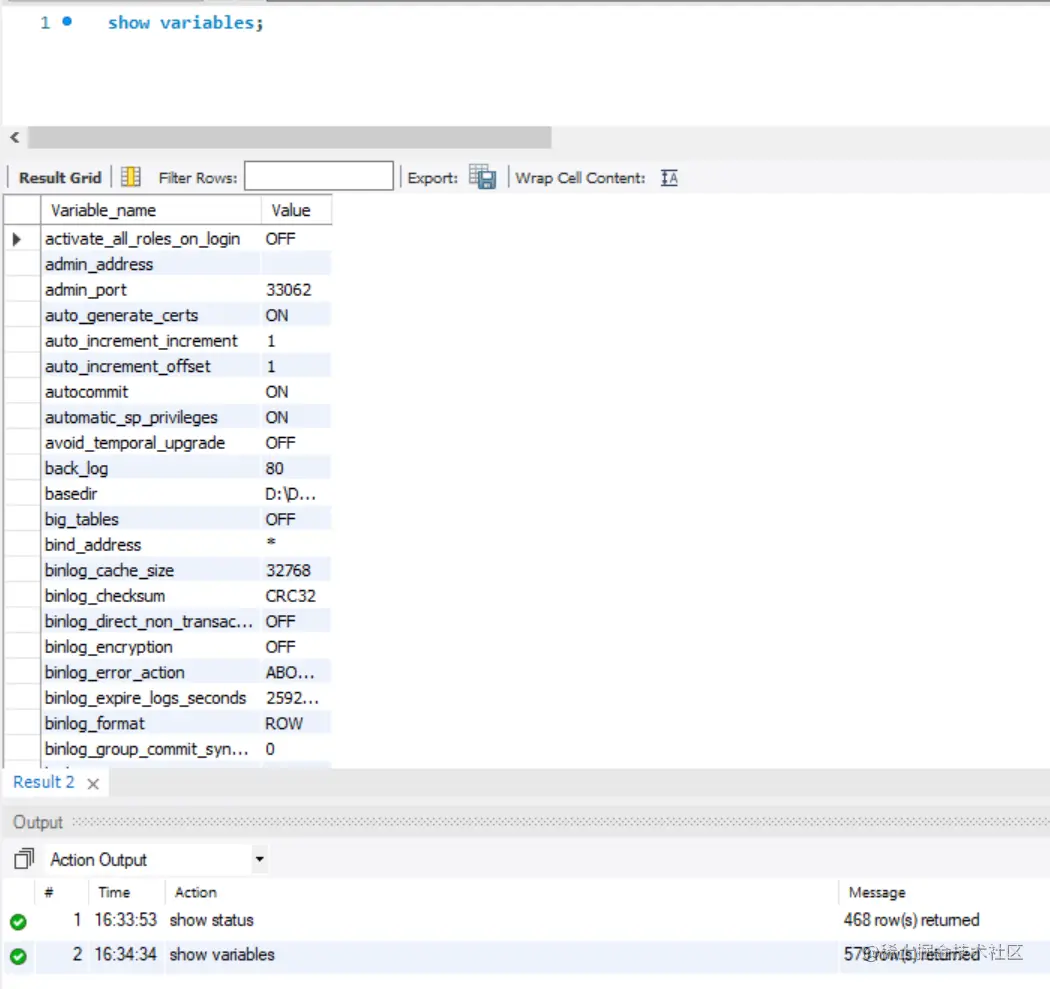Select the big_tables cell
This screenshot has width=1050, height=989.
click(x=151, y=519)
